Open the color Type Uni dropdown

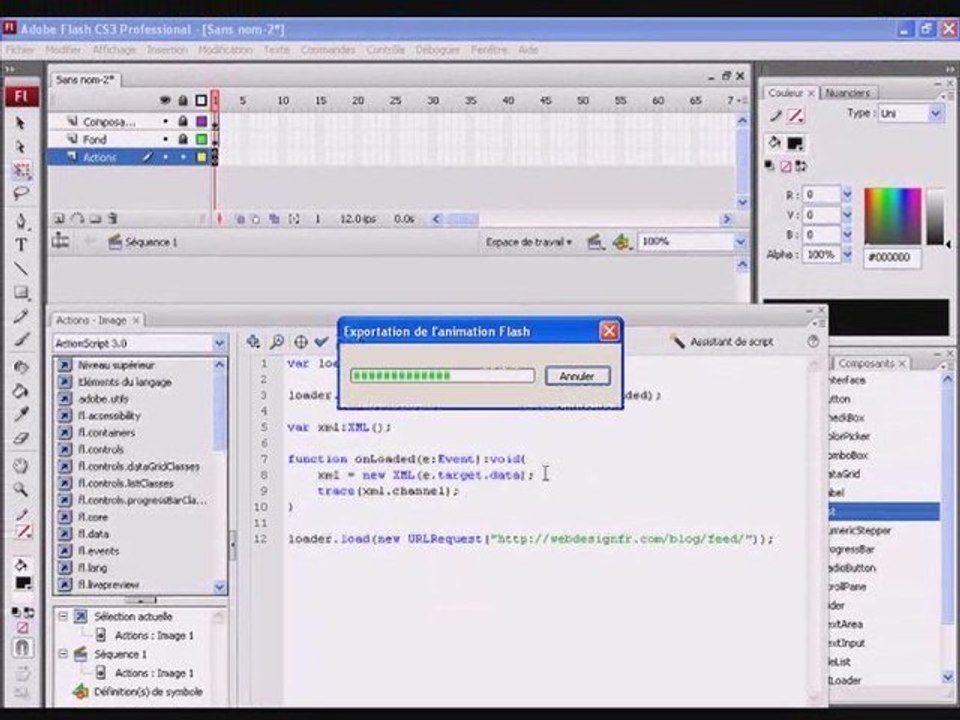coord(936,113)
